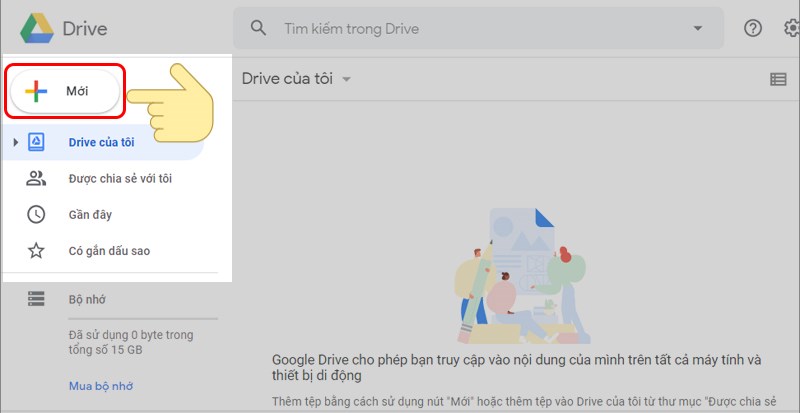Open Drive của tôi header dropdown
Image resolution: width=800 pixels, height=413 pixels.
346,79
